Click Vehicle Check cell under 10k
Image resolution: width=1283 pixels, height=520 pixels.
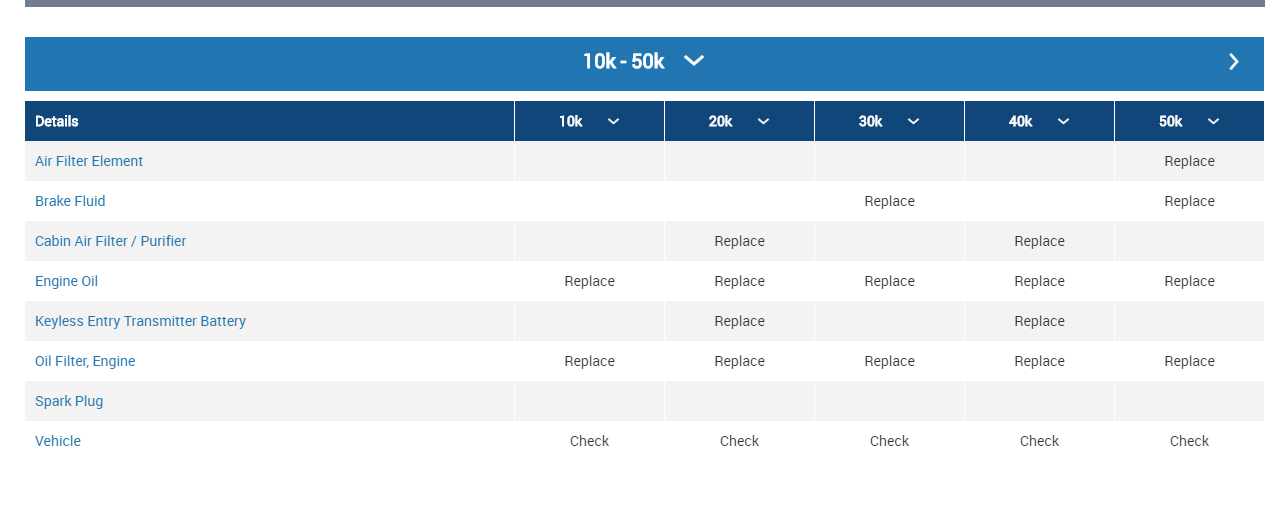pos(589,441)
